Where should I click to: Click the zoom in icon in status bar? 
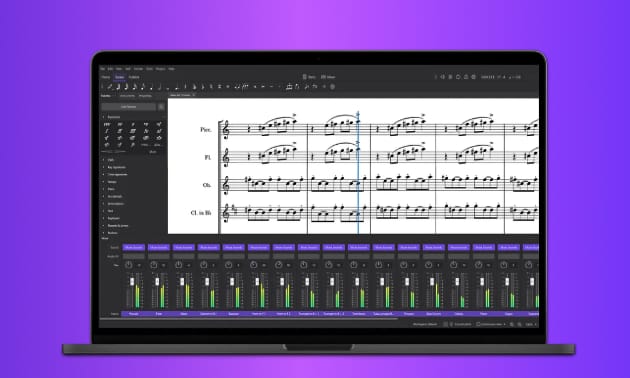pos(519,324)
